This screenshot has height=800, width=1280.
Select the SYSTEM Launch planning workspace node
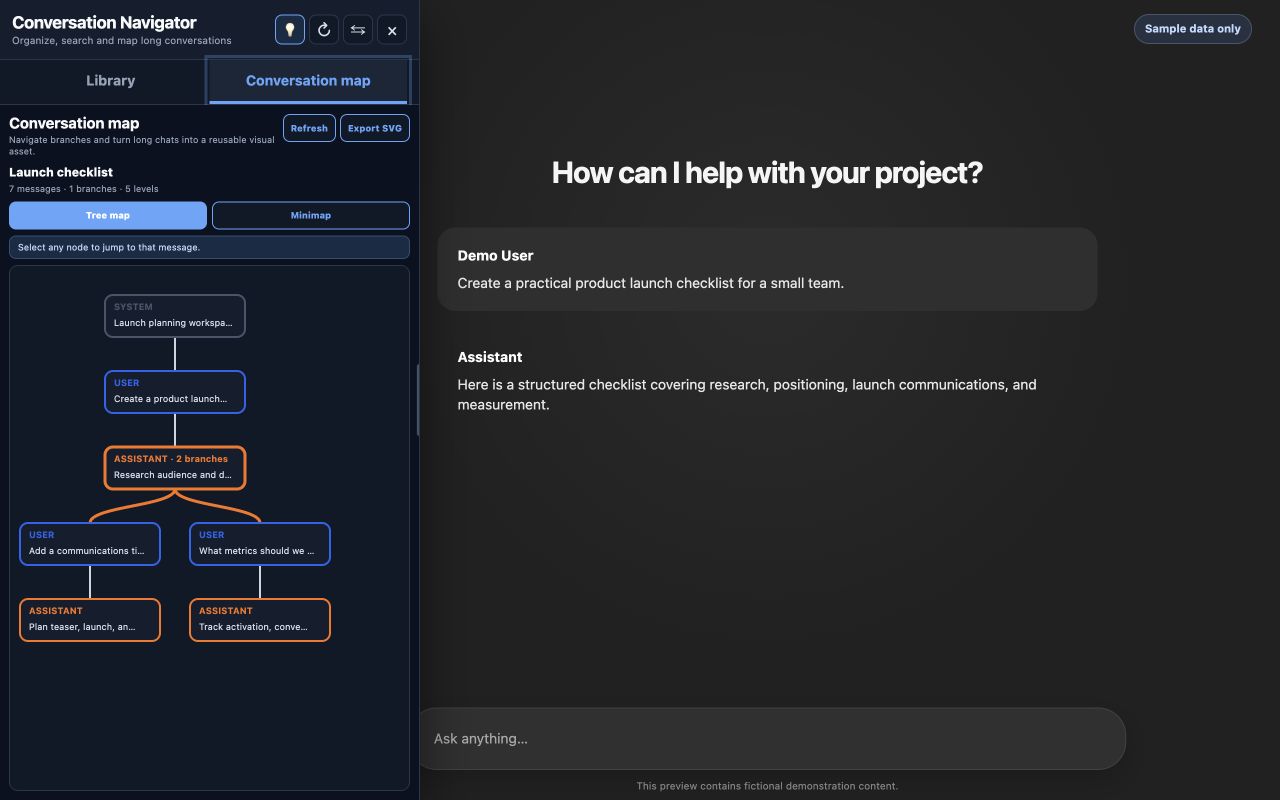click(x=175, y=315)
